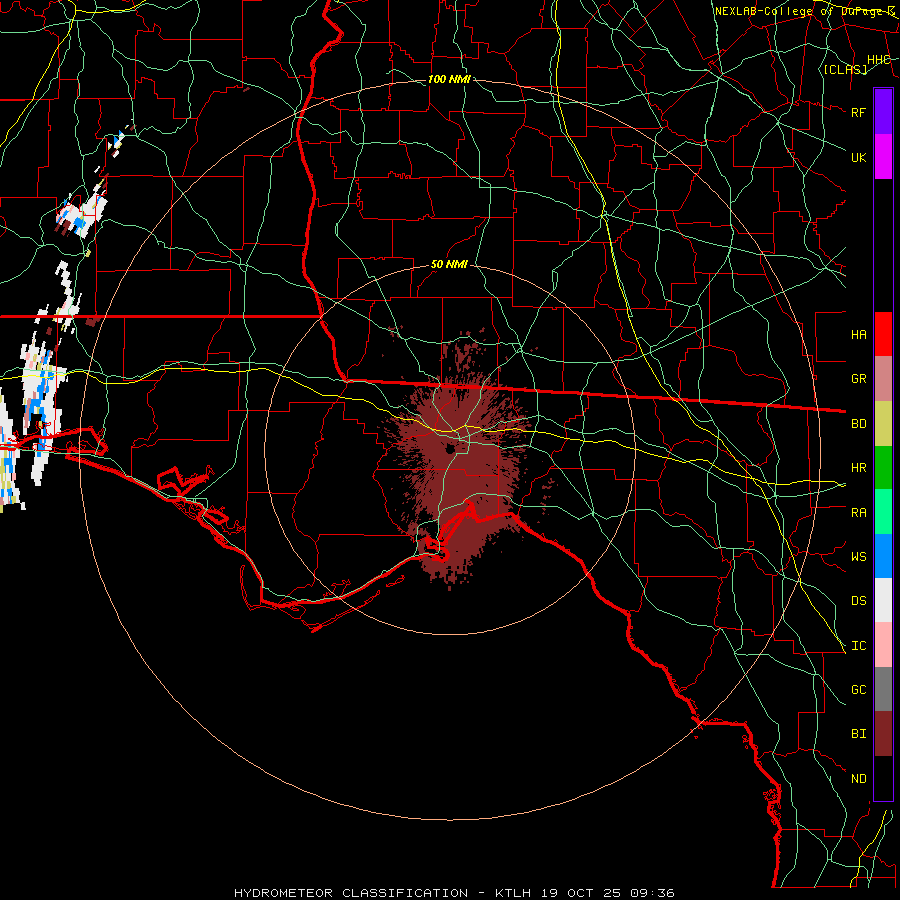Click the RA legend label

[x=858, y=512]
